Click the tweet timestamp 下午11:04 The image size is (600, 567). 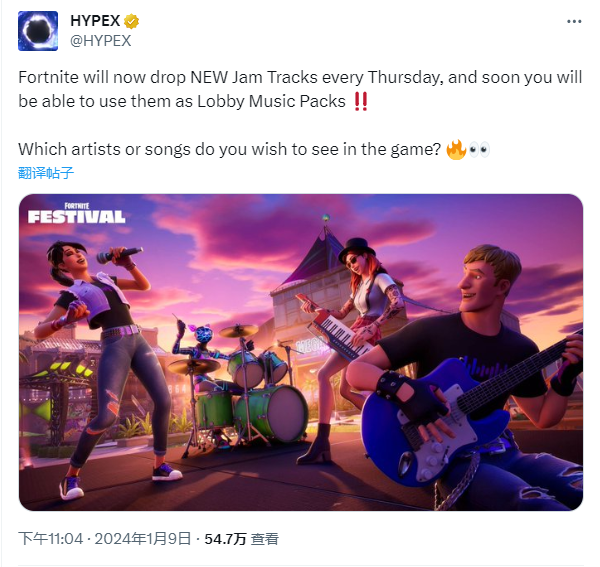click(x=51, y=539)
